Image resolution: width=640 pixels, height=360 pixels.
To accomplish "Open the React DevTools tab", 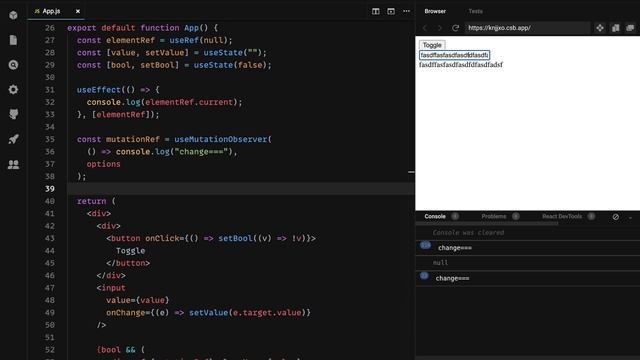I will (562, 216).
